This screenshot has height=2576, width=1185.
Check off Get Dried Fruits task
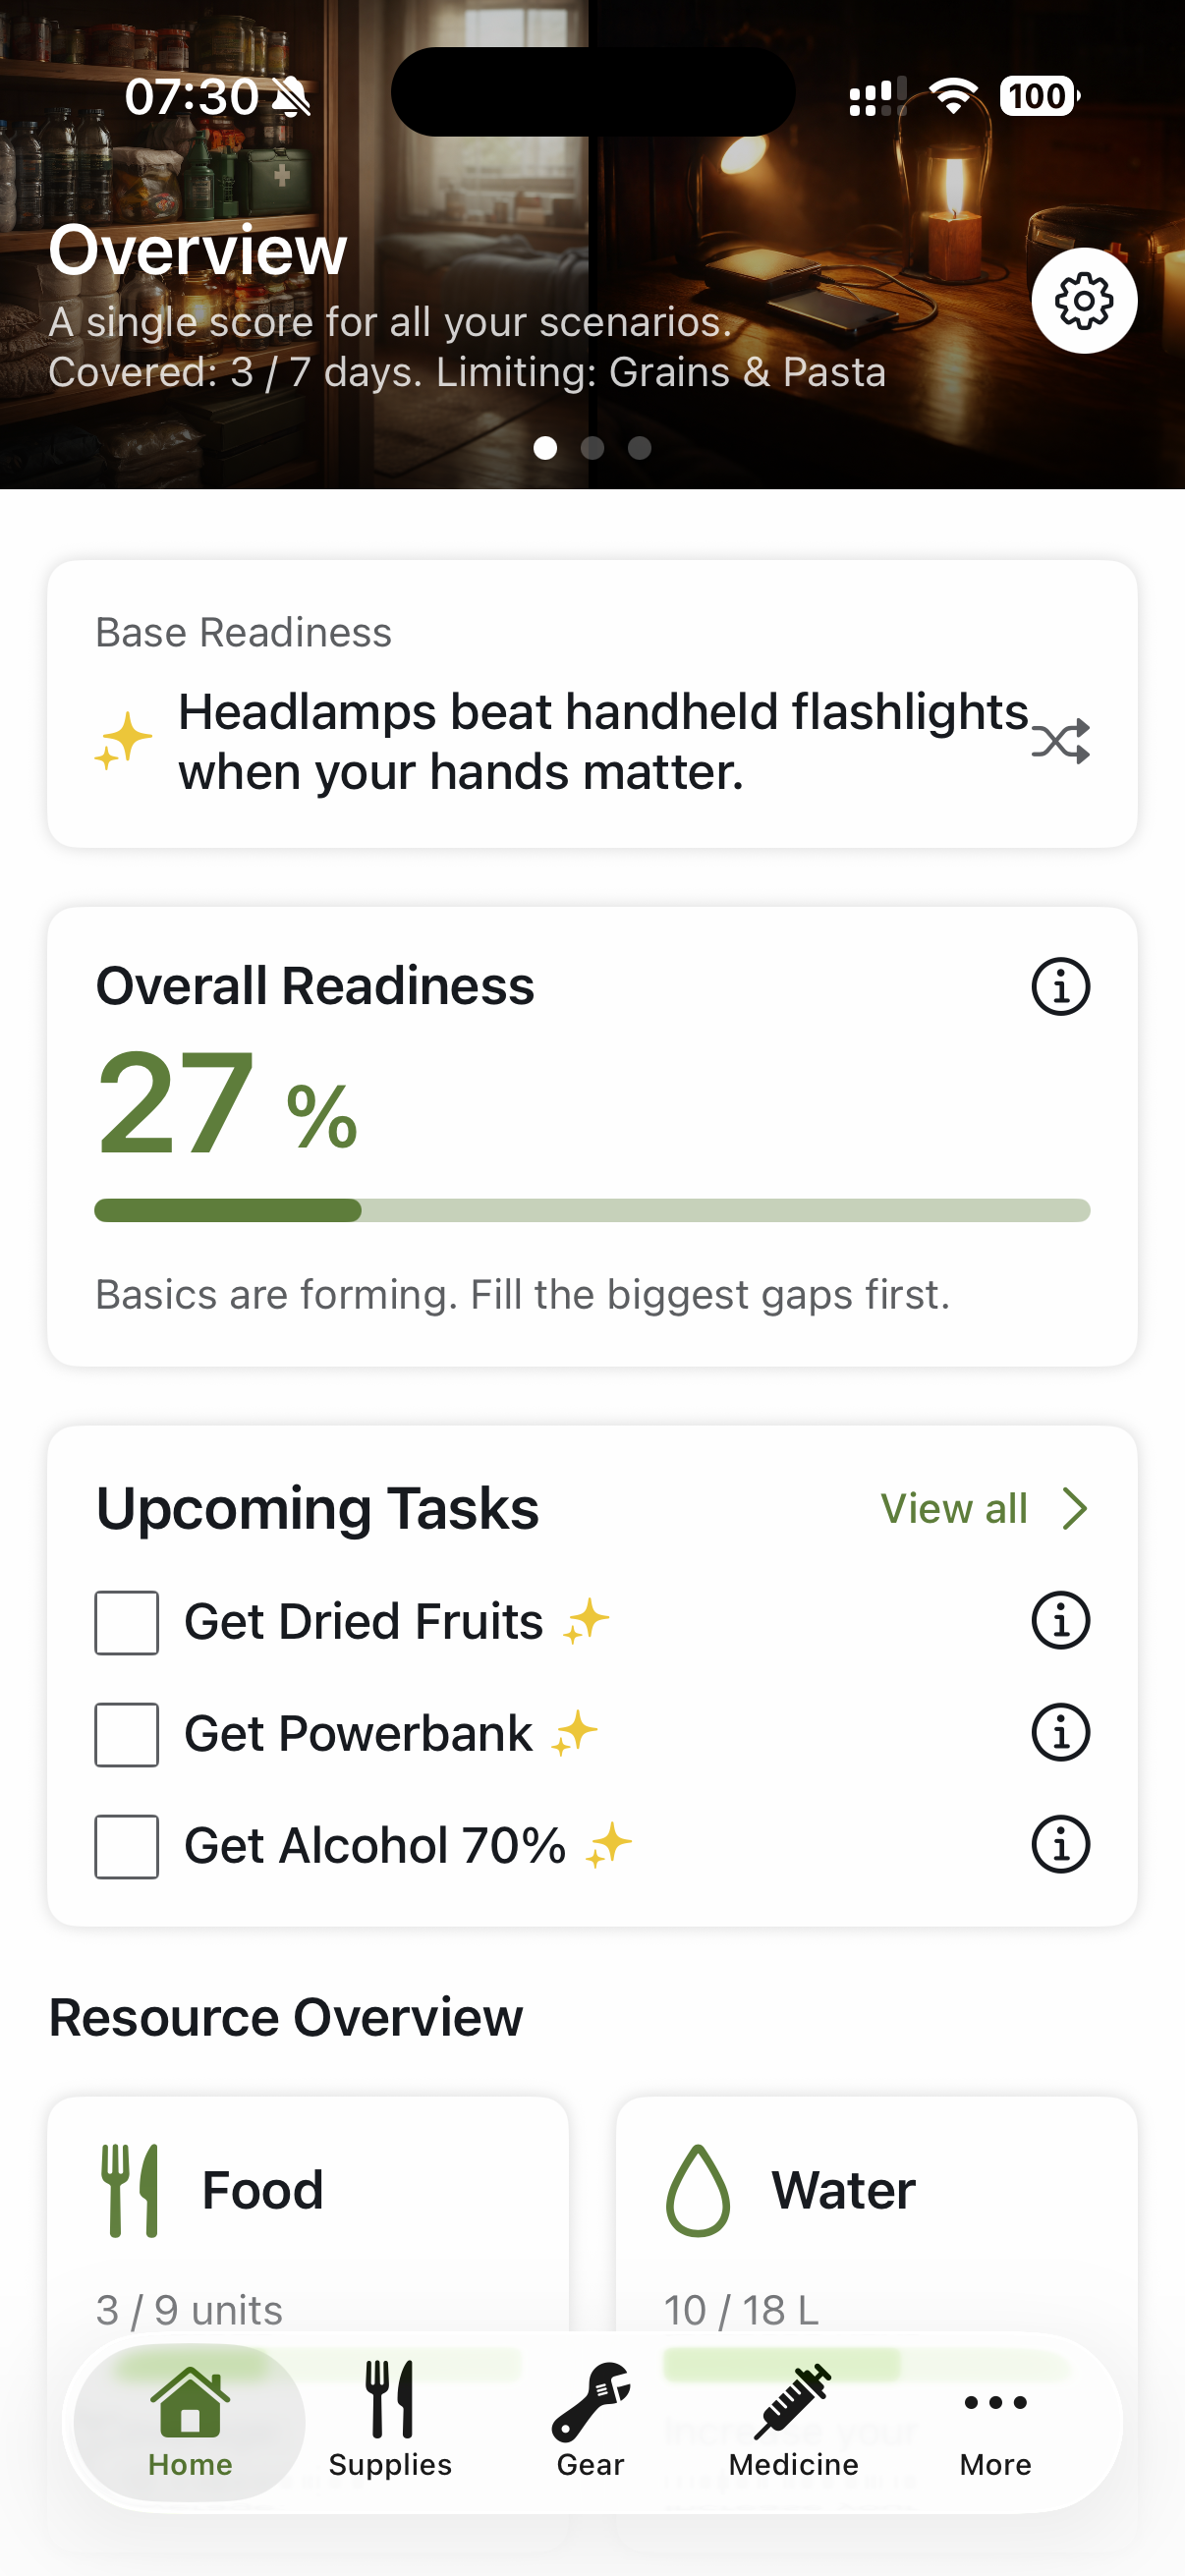tap(127, 1622)
